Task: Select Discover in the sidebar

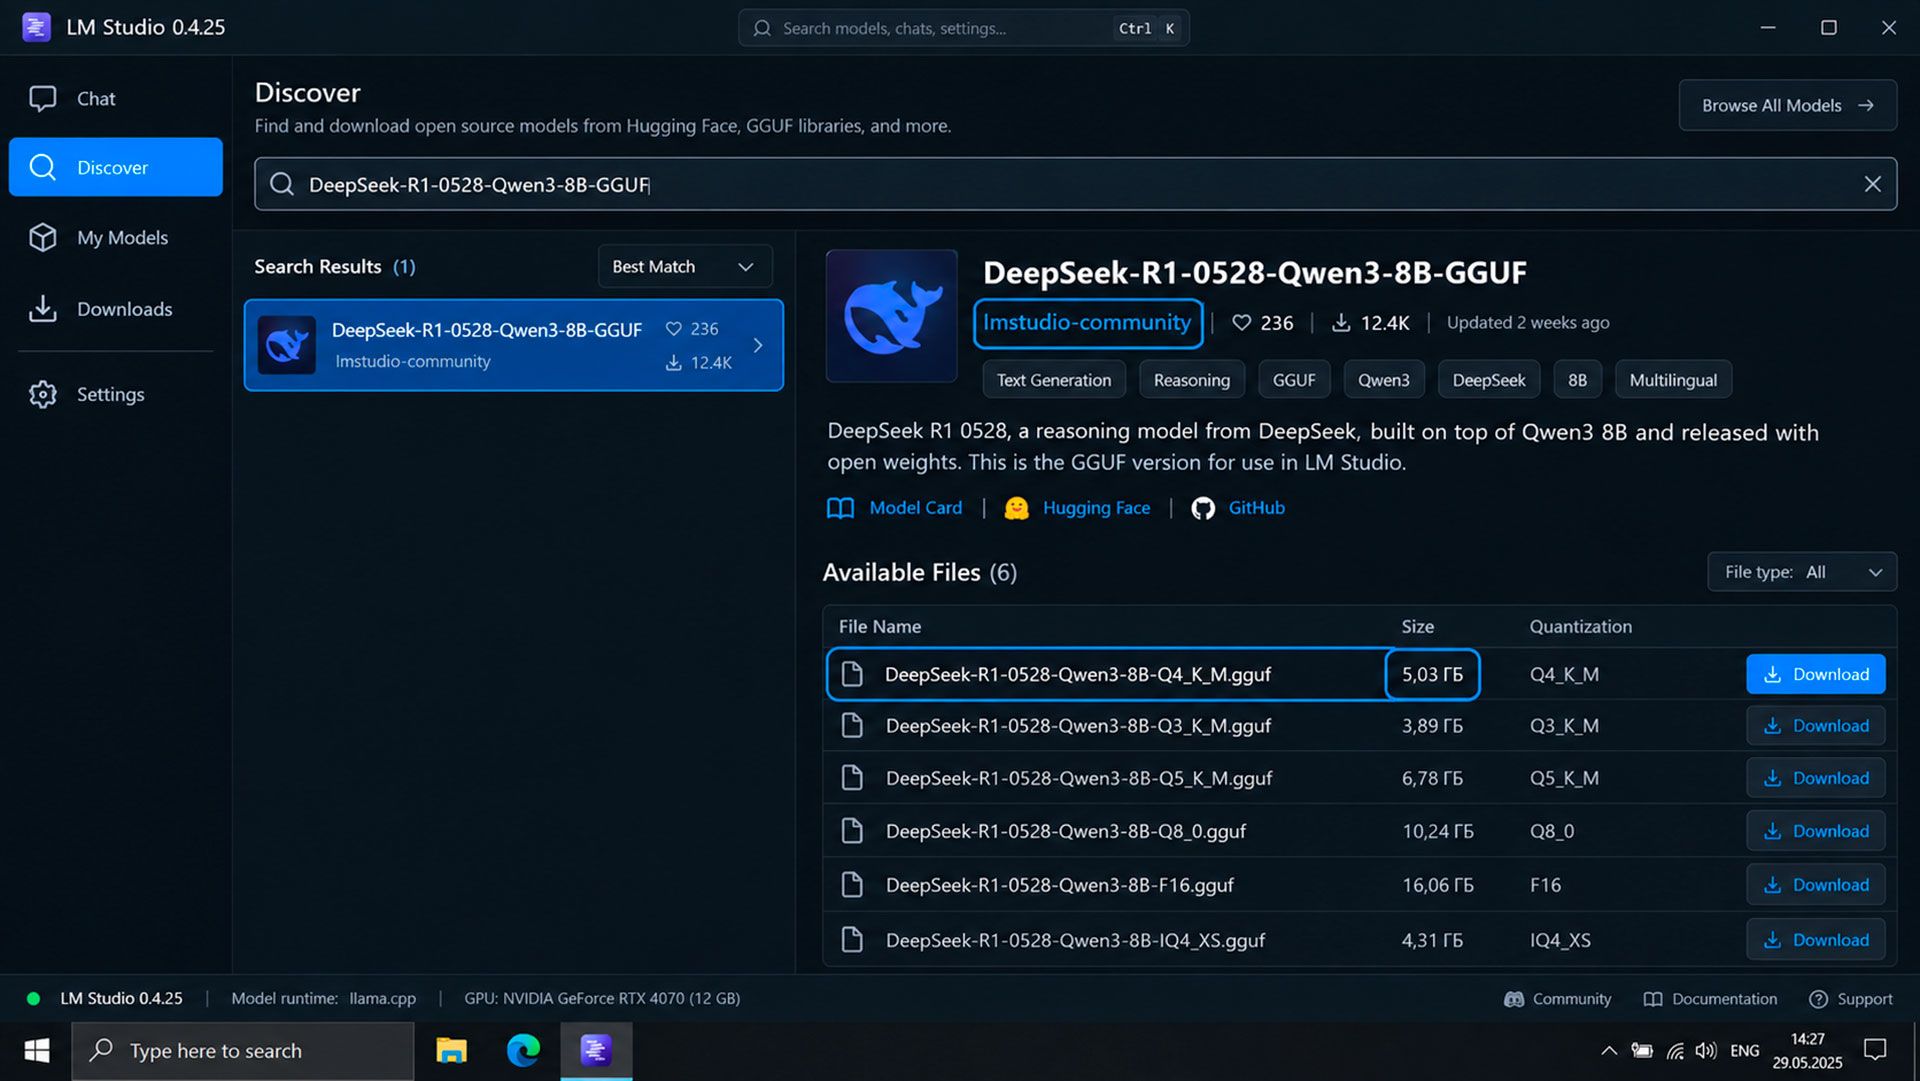Action: [115, 167]
